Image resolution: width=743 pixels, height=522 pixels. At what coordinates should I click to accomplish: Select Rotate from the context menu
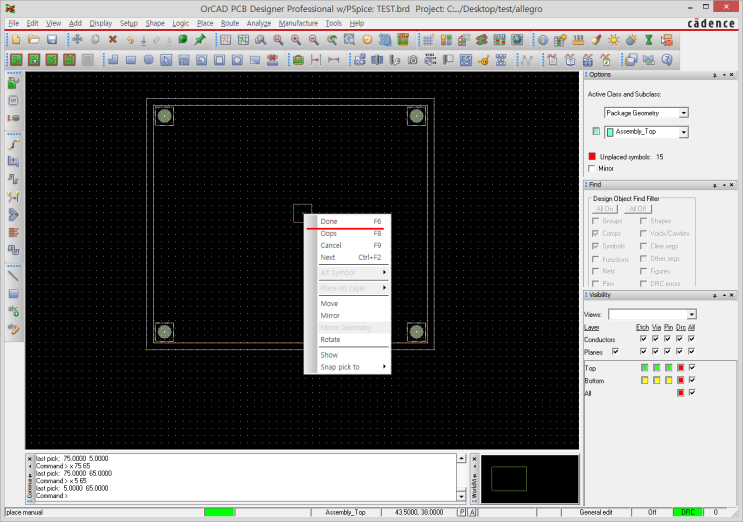click(x=330, y=339)
